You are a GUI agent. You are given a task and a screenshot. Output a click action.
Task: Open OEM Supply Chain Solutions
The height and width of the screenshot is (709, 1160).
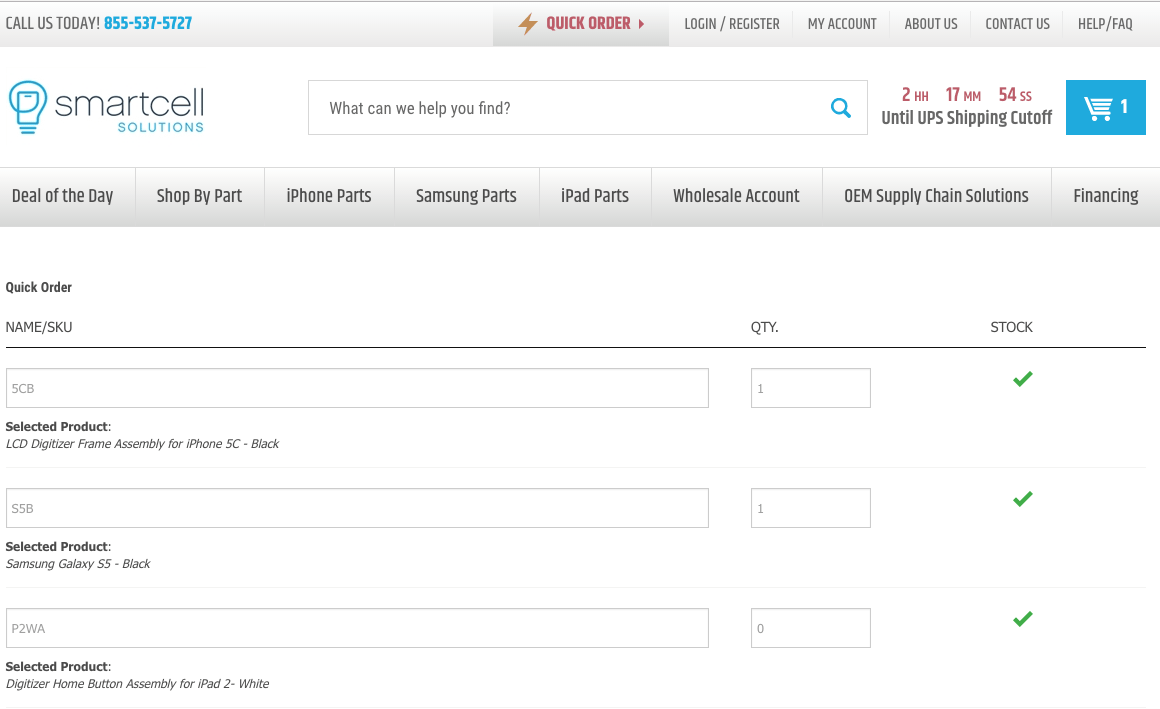point(936,196)
